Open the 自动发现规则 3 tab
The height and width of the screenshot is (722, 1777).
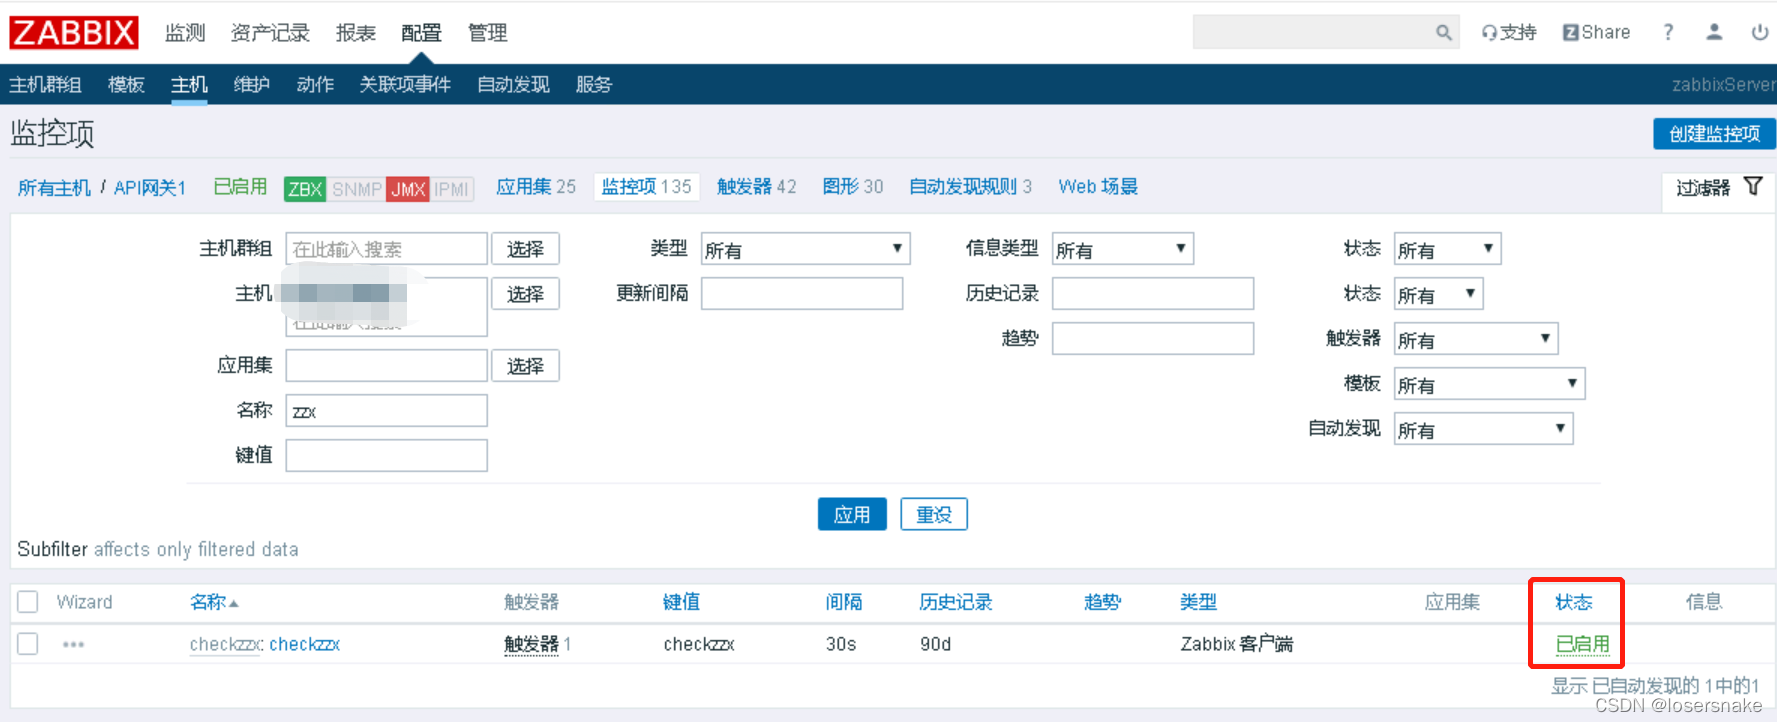(970, 187)
